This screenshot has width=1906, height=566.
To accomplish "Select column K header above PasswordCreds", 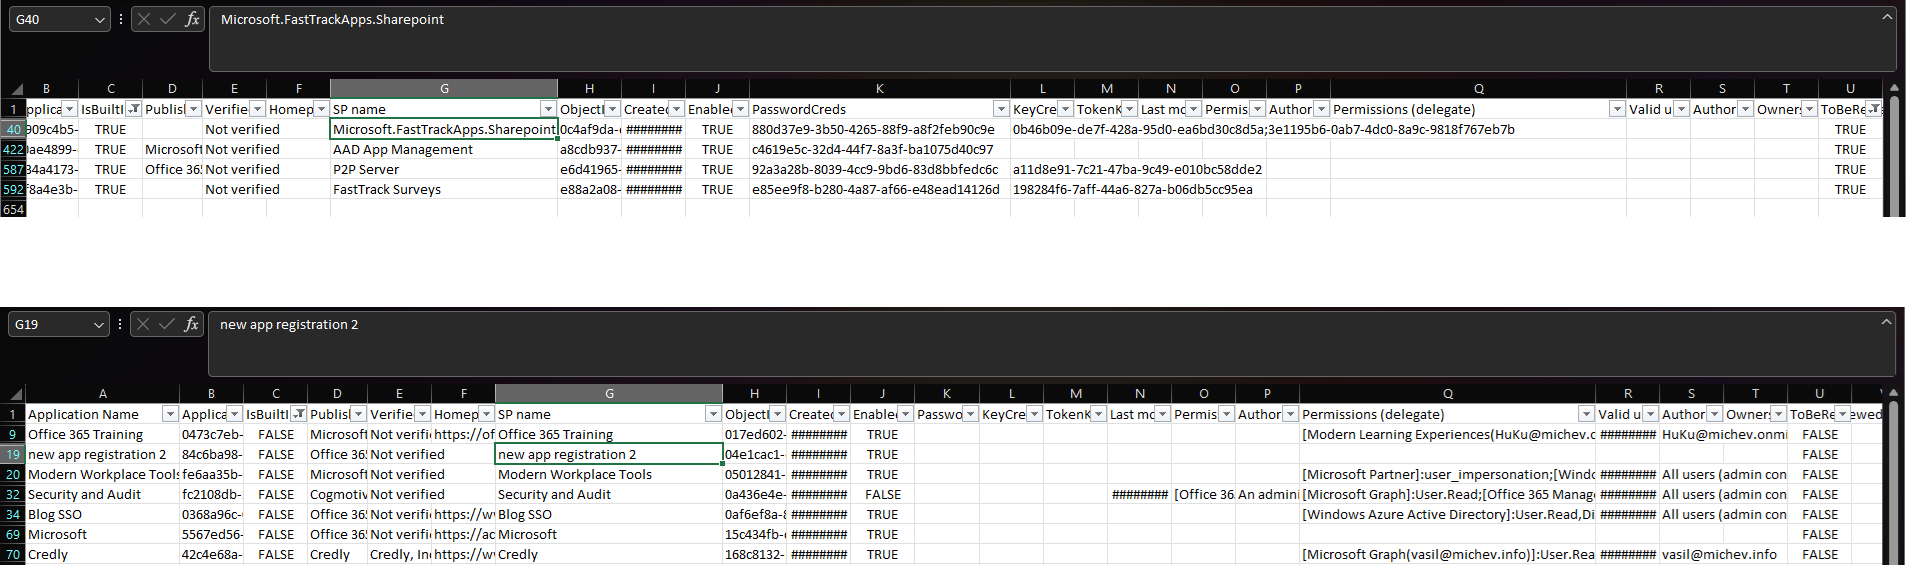I will tap(879, 89).
